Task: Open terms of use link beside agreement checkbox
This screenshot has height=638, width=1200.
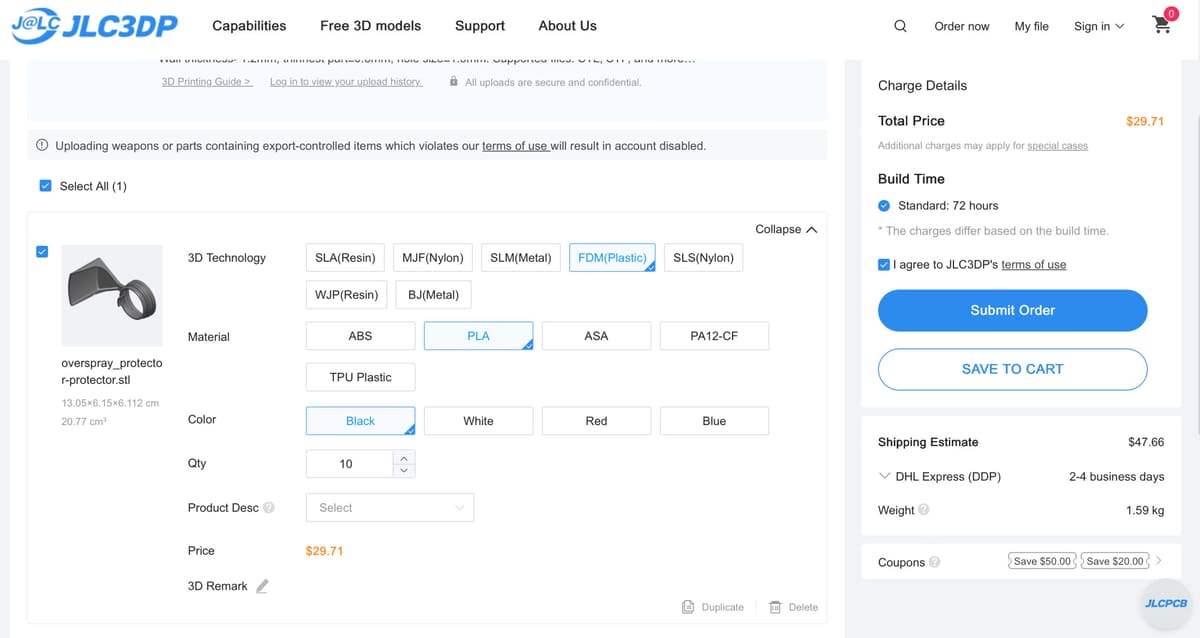Action: pyautogui.click(x=1033, y=265)
